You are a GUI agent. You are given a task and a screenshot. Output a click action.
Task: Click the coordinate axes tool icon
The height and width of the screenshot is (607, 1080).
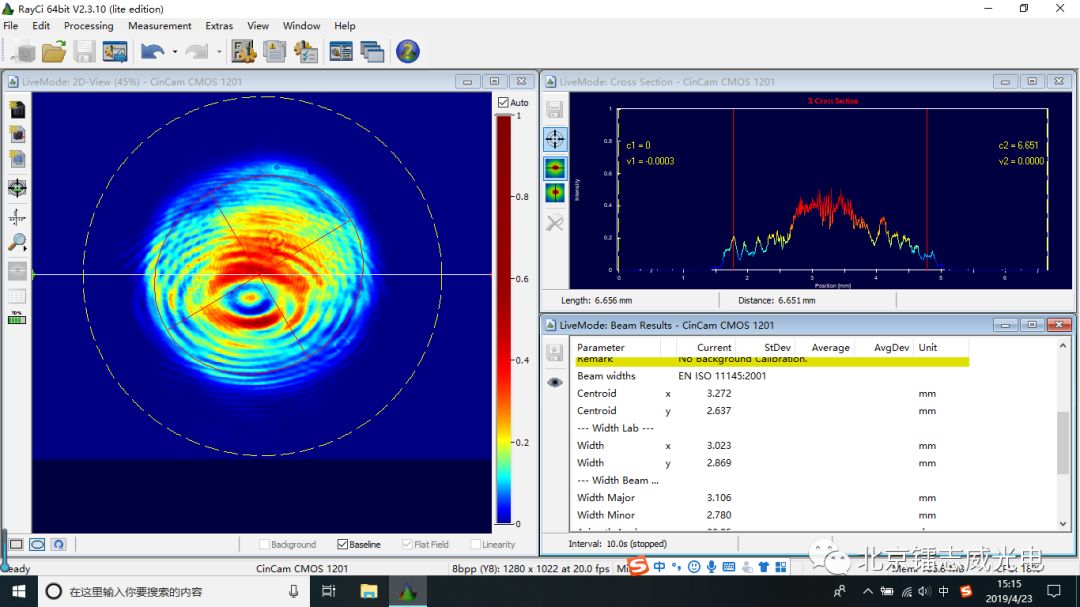point(17,217)
